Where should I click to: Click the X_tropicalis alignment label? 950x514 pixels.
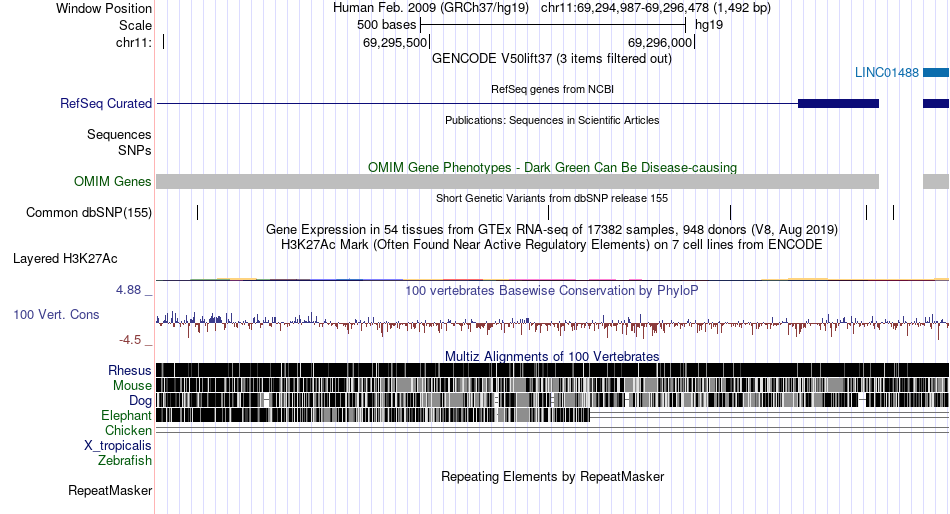(x=118, y=446)
